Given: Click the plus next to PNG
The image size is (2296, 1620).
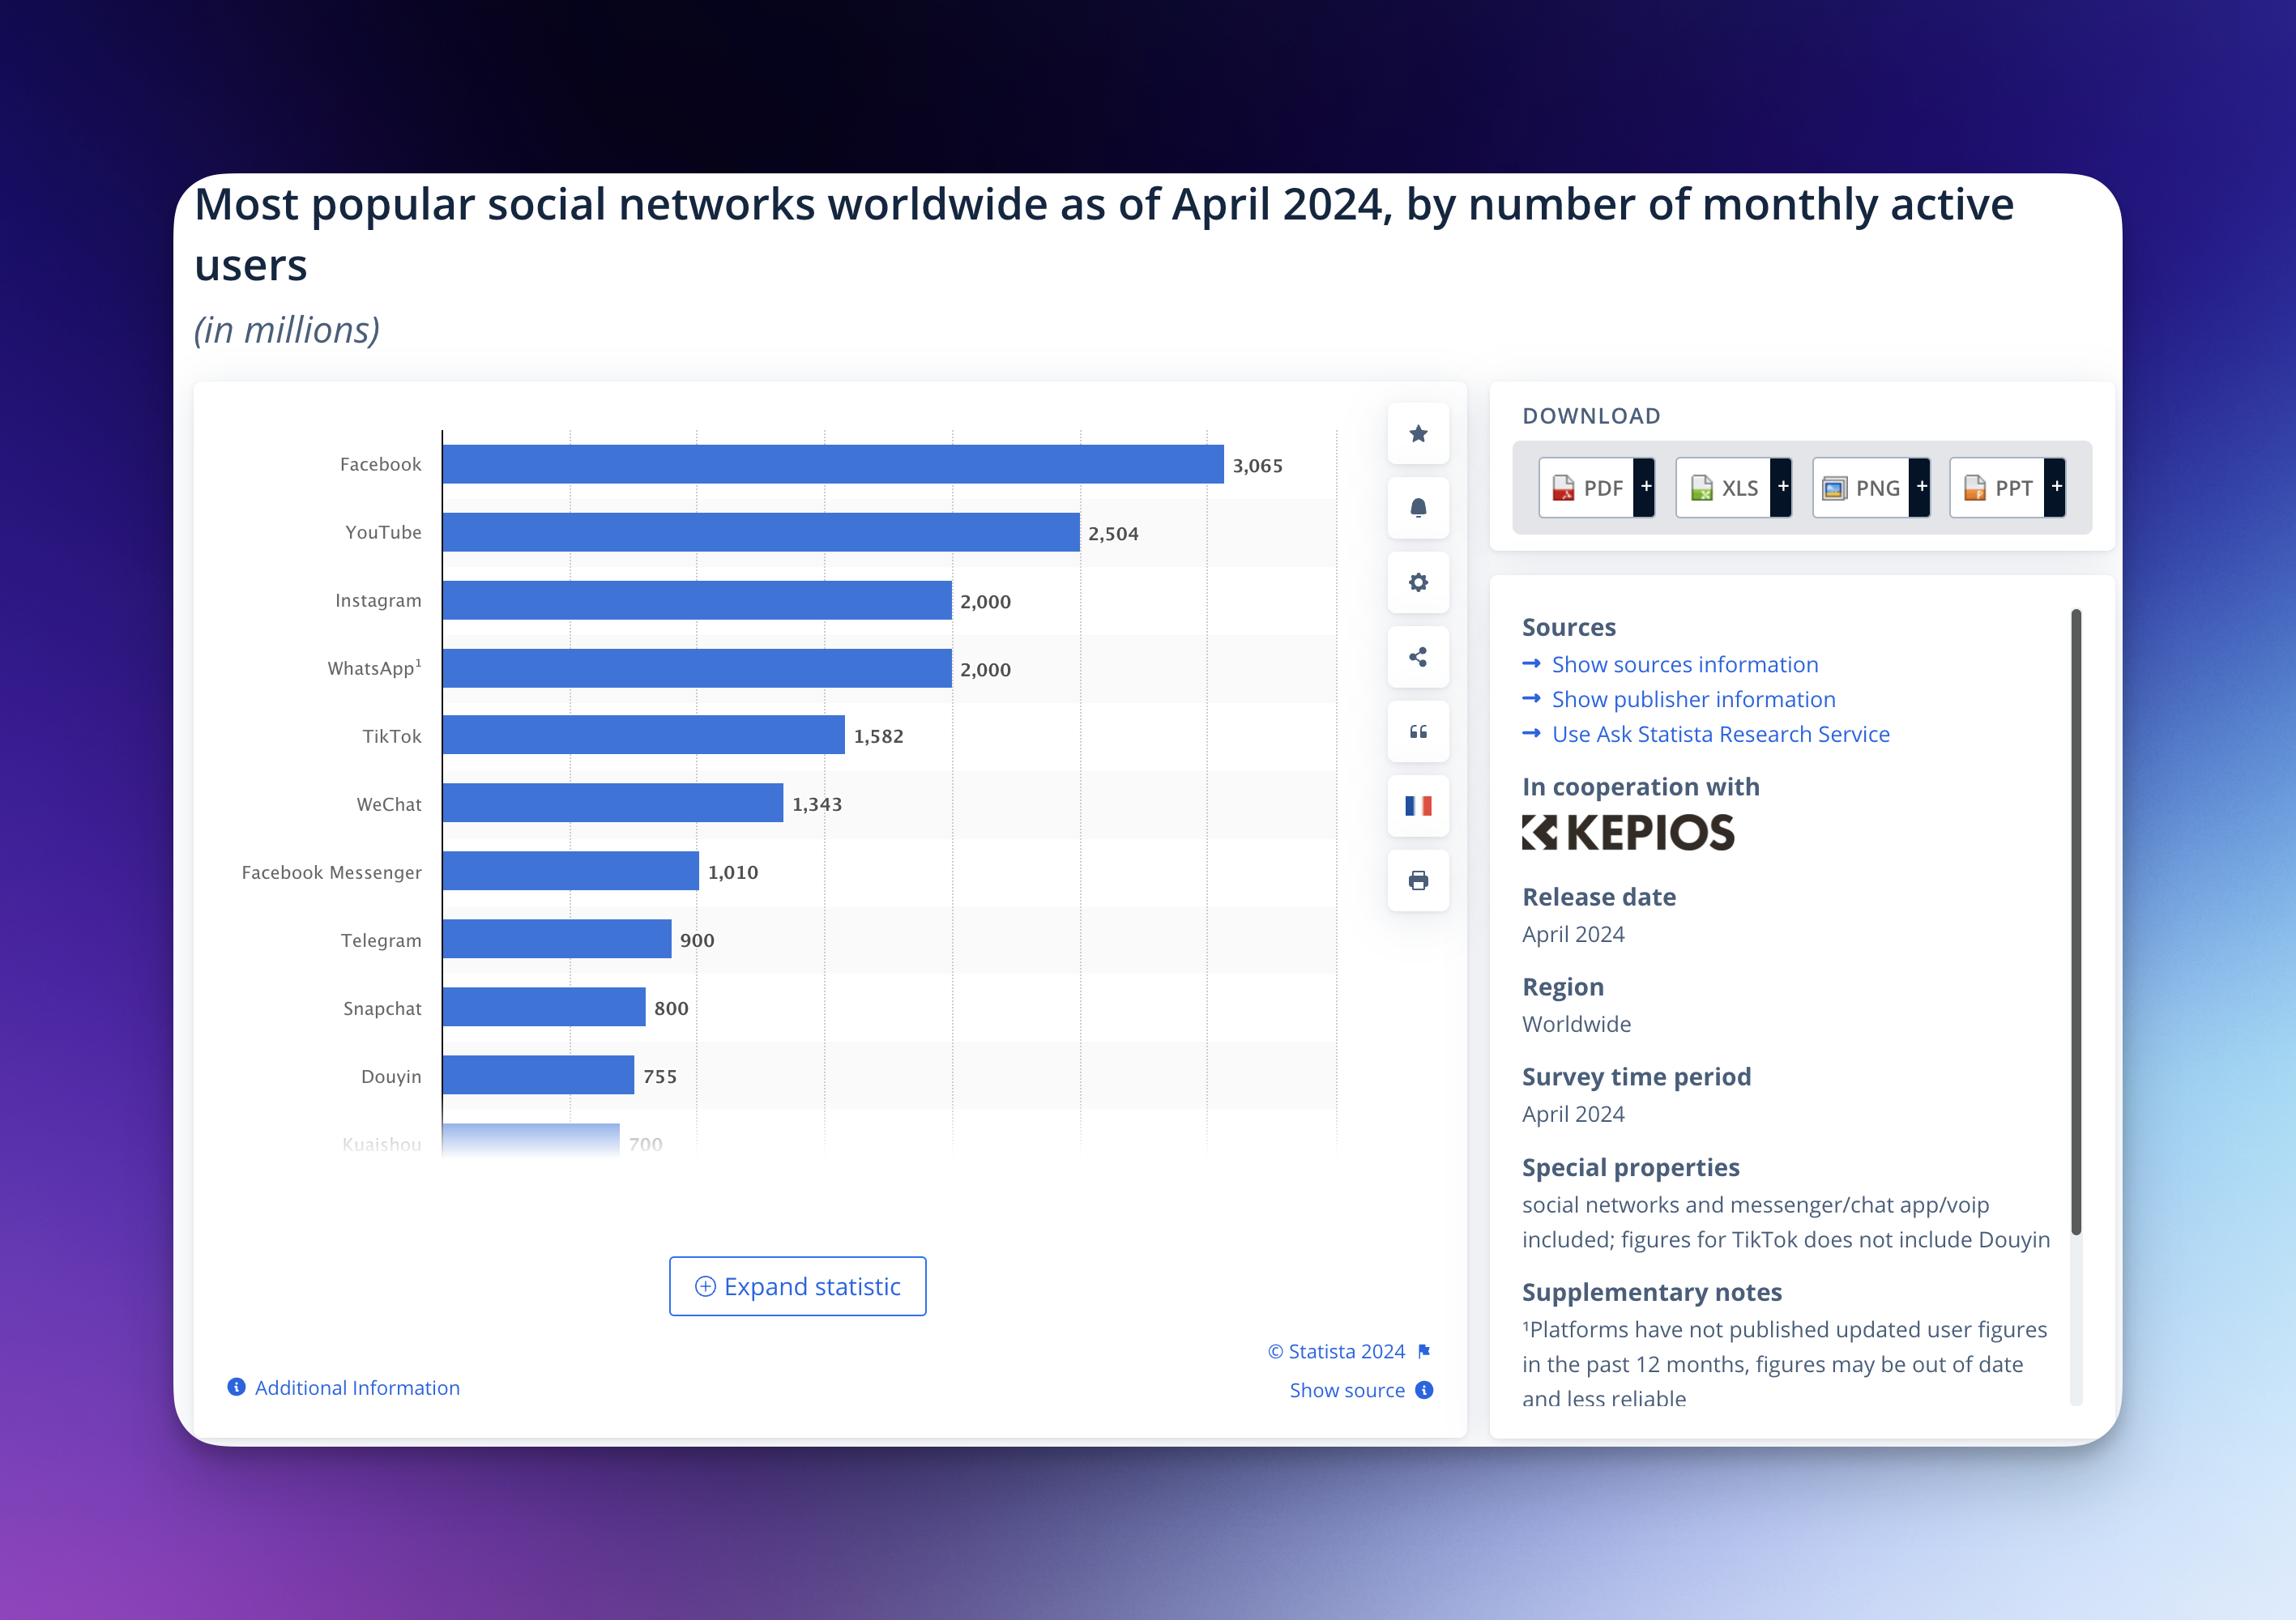Looking at the screenshot, I should [x=1920, y=488].
